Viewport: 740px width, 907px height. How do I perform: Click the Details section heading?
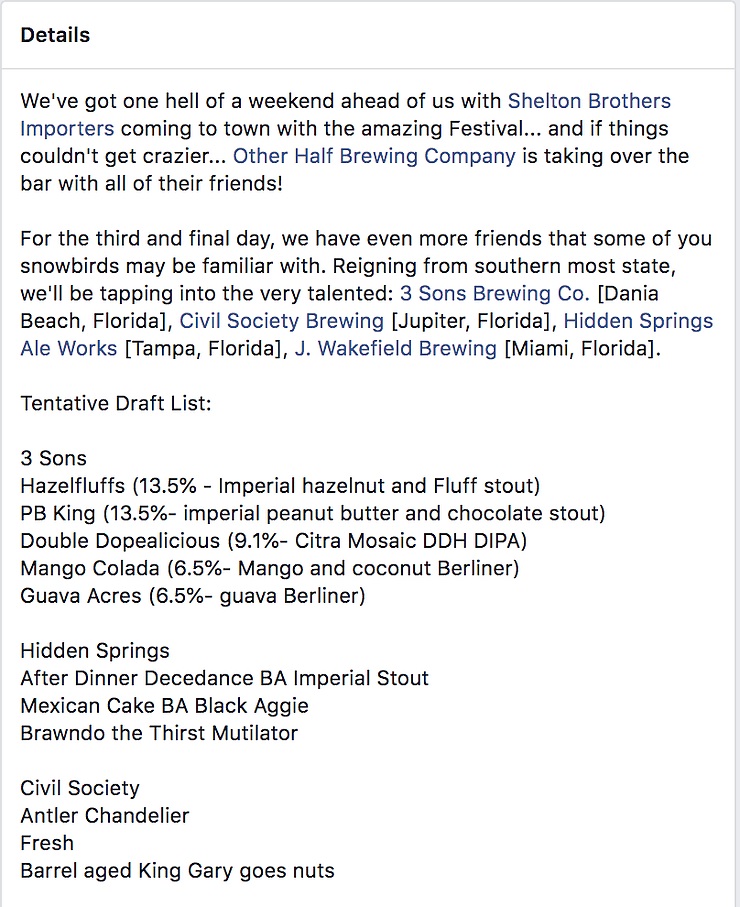point(55,35)
